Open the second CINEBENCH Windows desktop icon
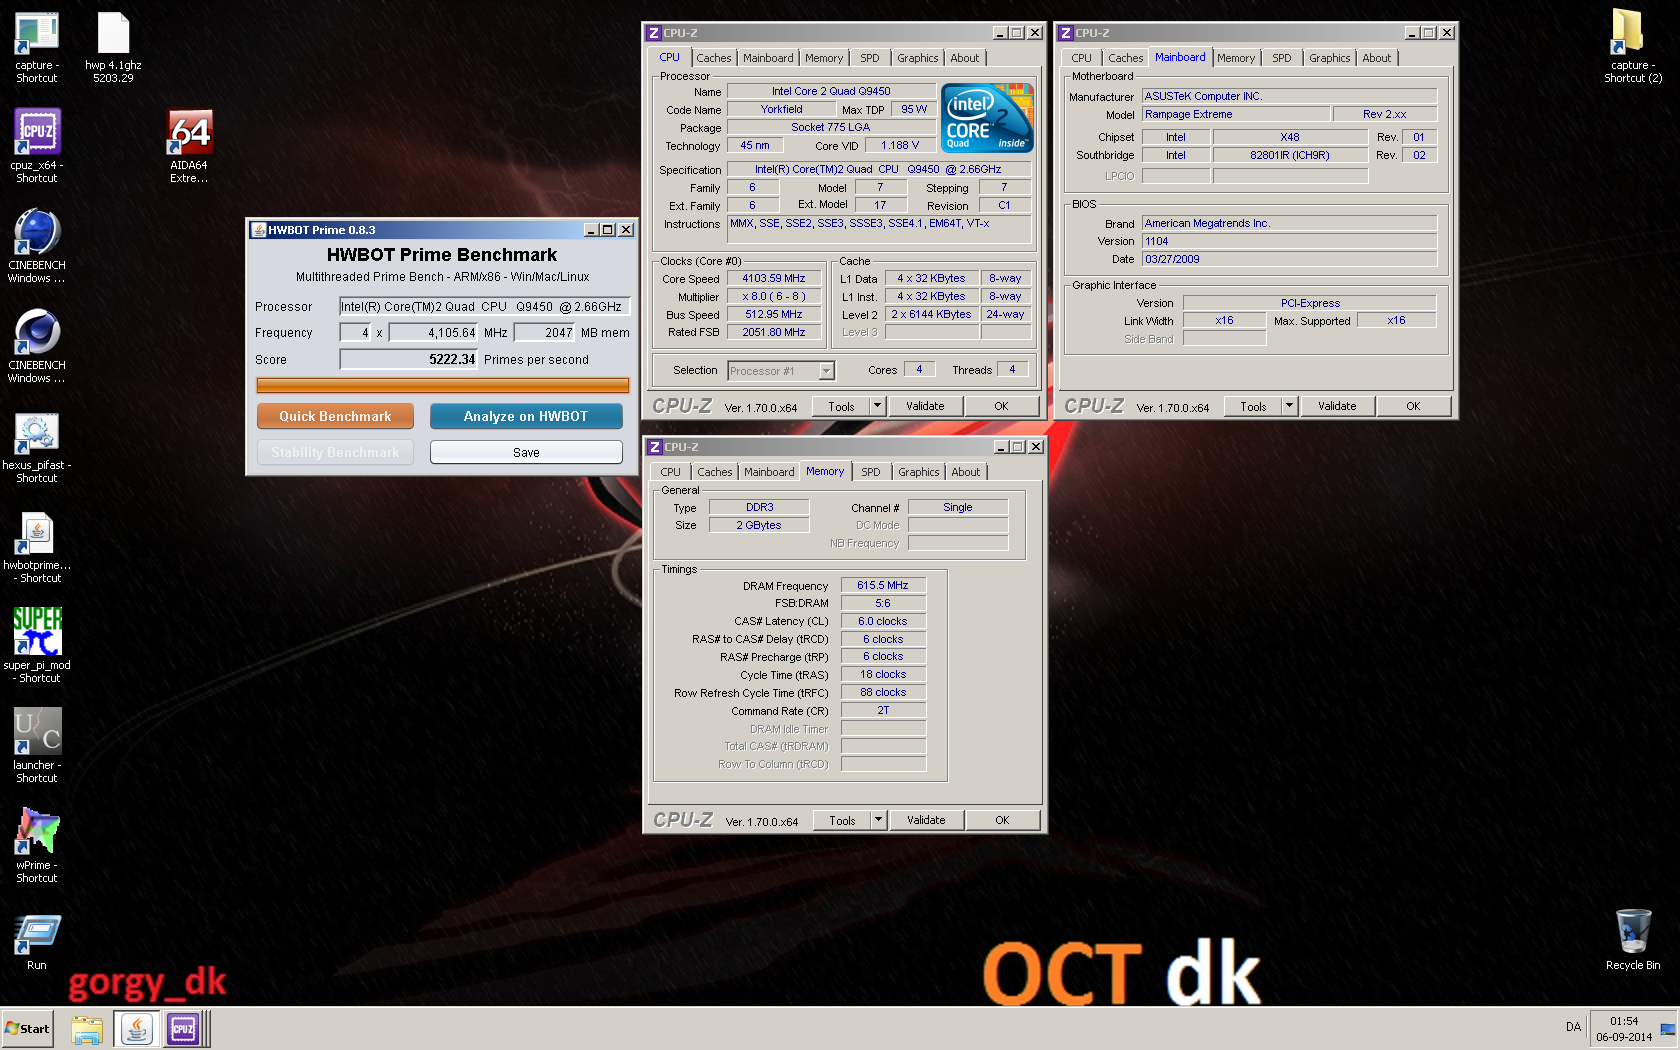Viewport: 1680px width, 1050px height. [37, 346]
